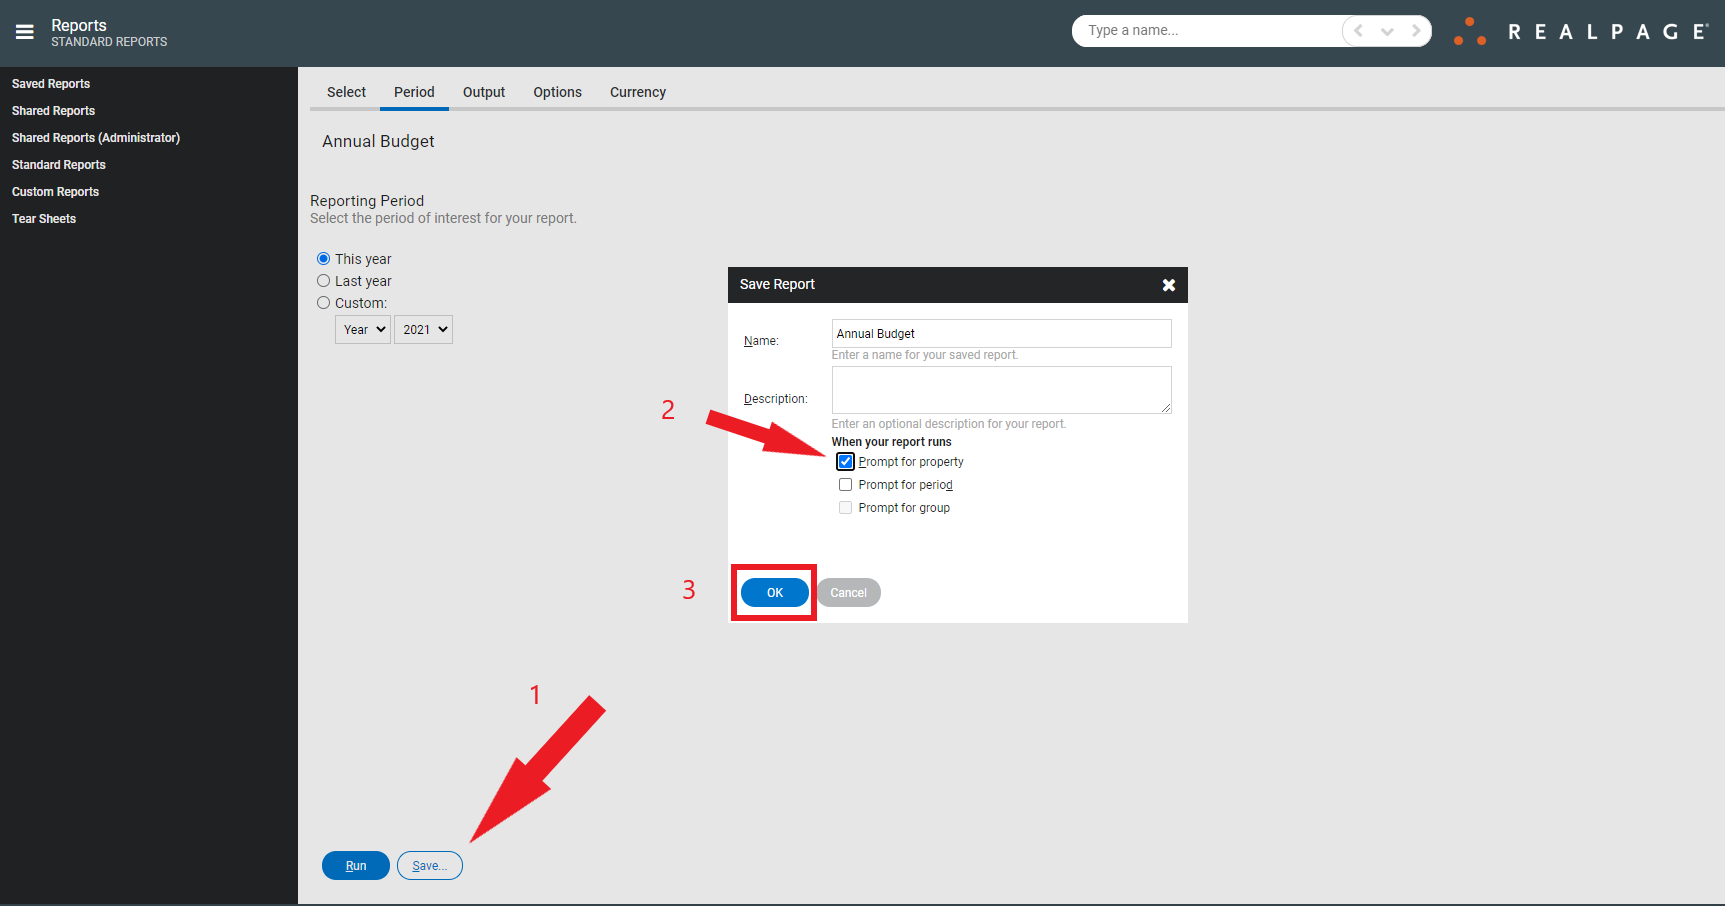Screen dimensions: 1725x906
Task: Open Saved Reports in sidebar
Action: coord(51,84)
